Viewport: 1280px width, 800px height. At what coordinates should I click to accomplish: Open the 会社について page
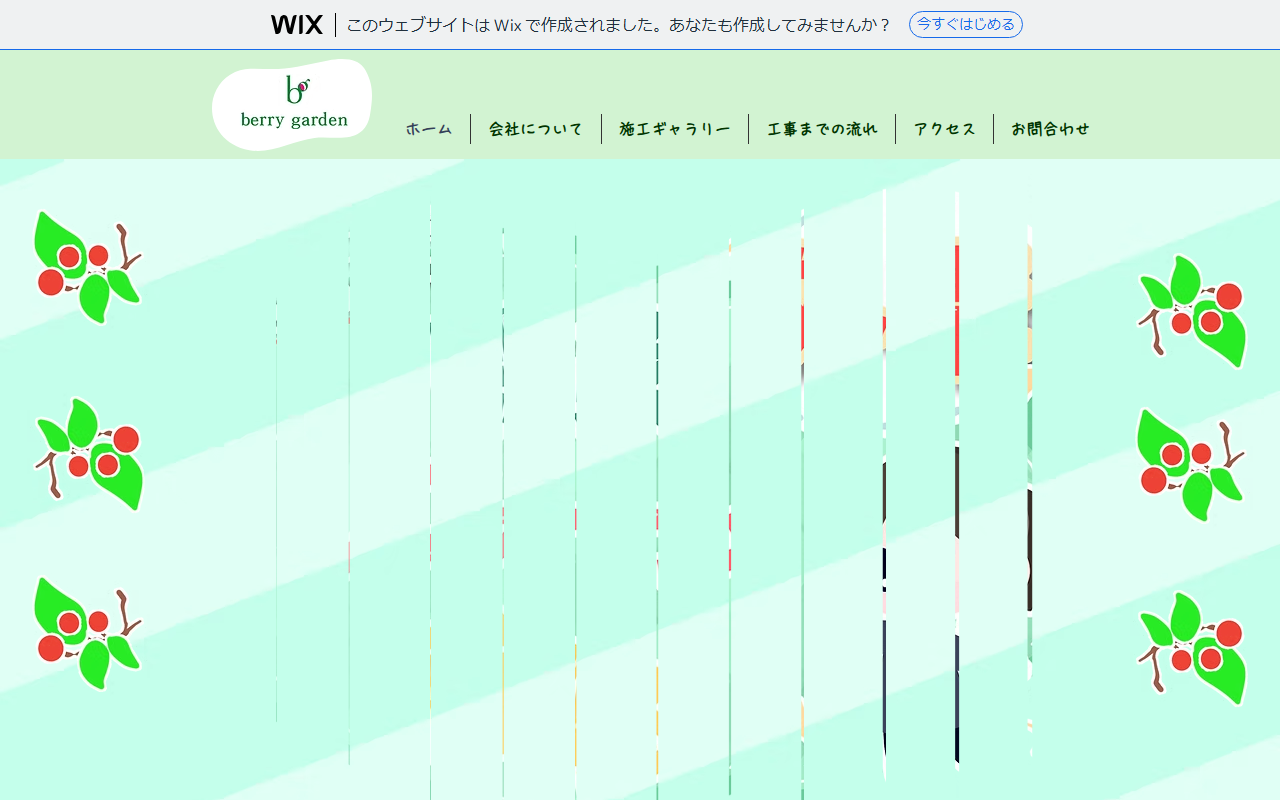pyautogui.click(x=536, y=129)
